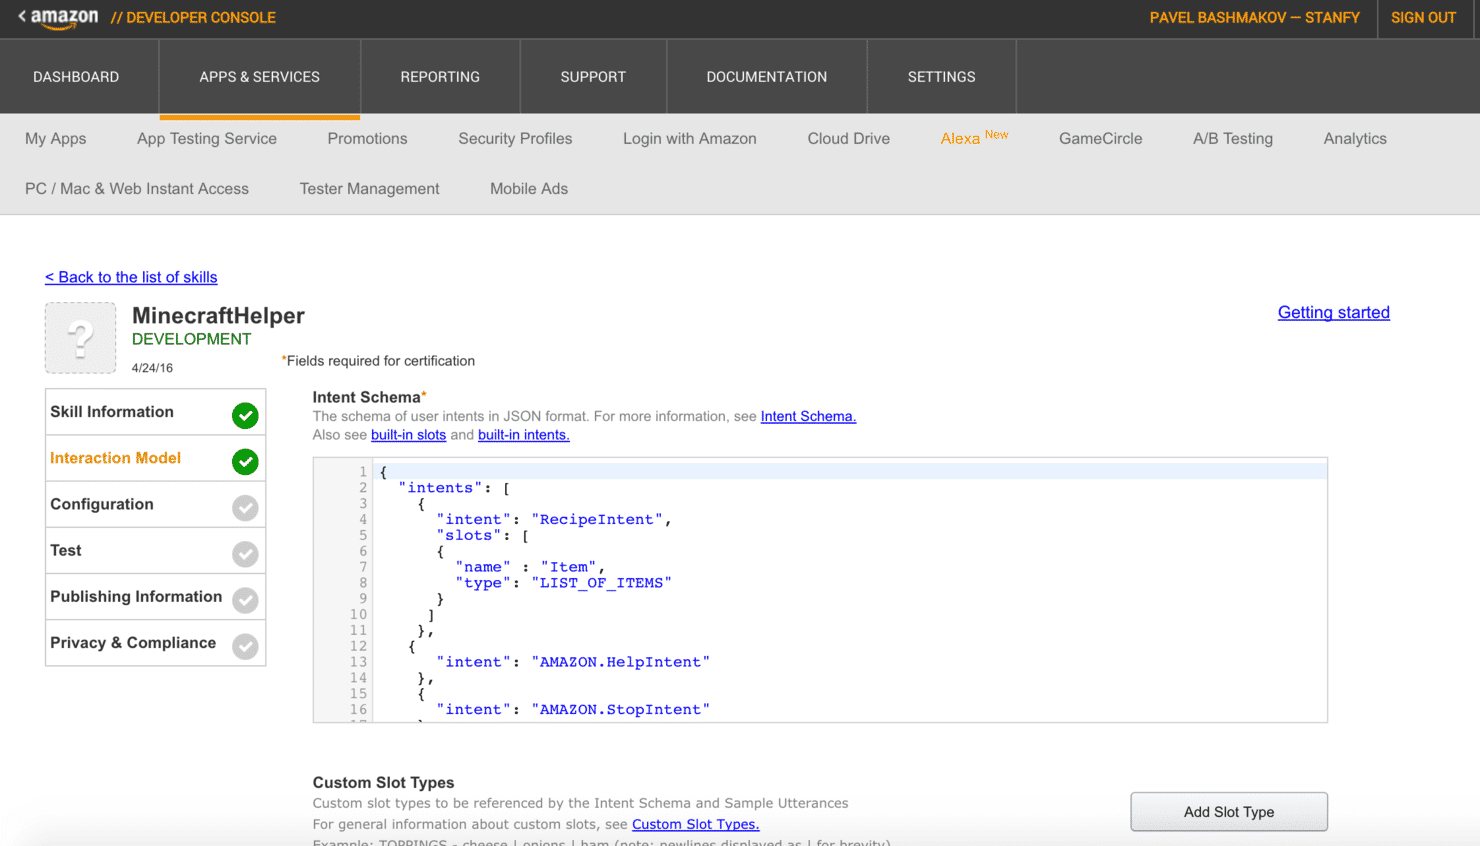Open the Analytics section
Image resolution: width=1480 pixels, height=846 pixels.
click(1355, 139)
